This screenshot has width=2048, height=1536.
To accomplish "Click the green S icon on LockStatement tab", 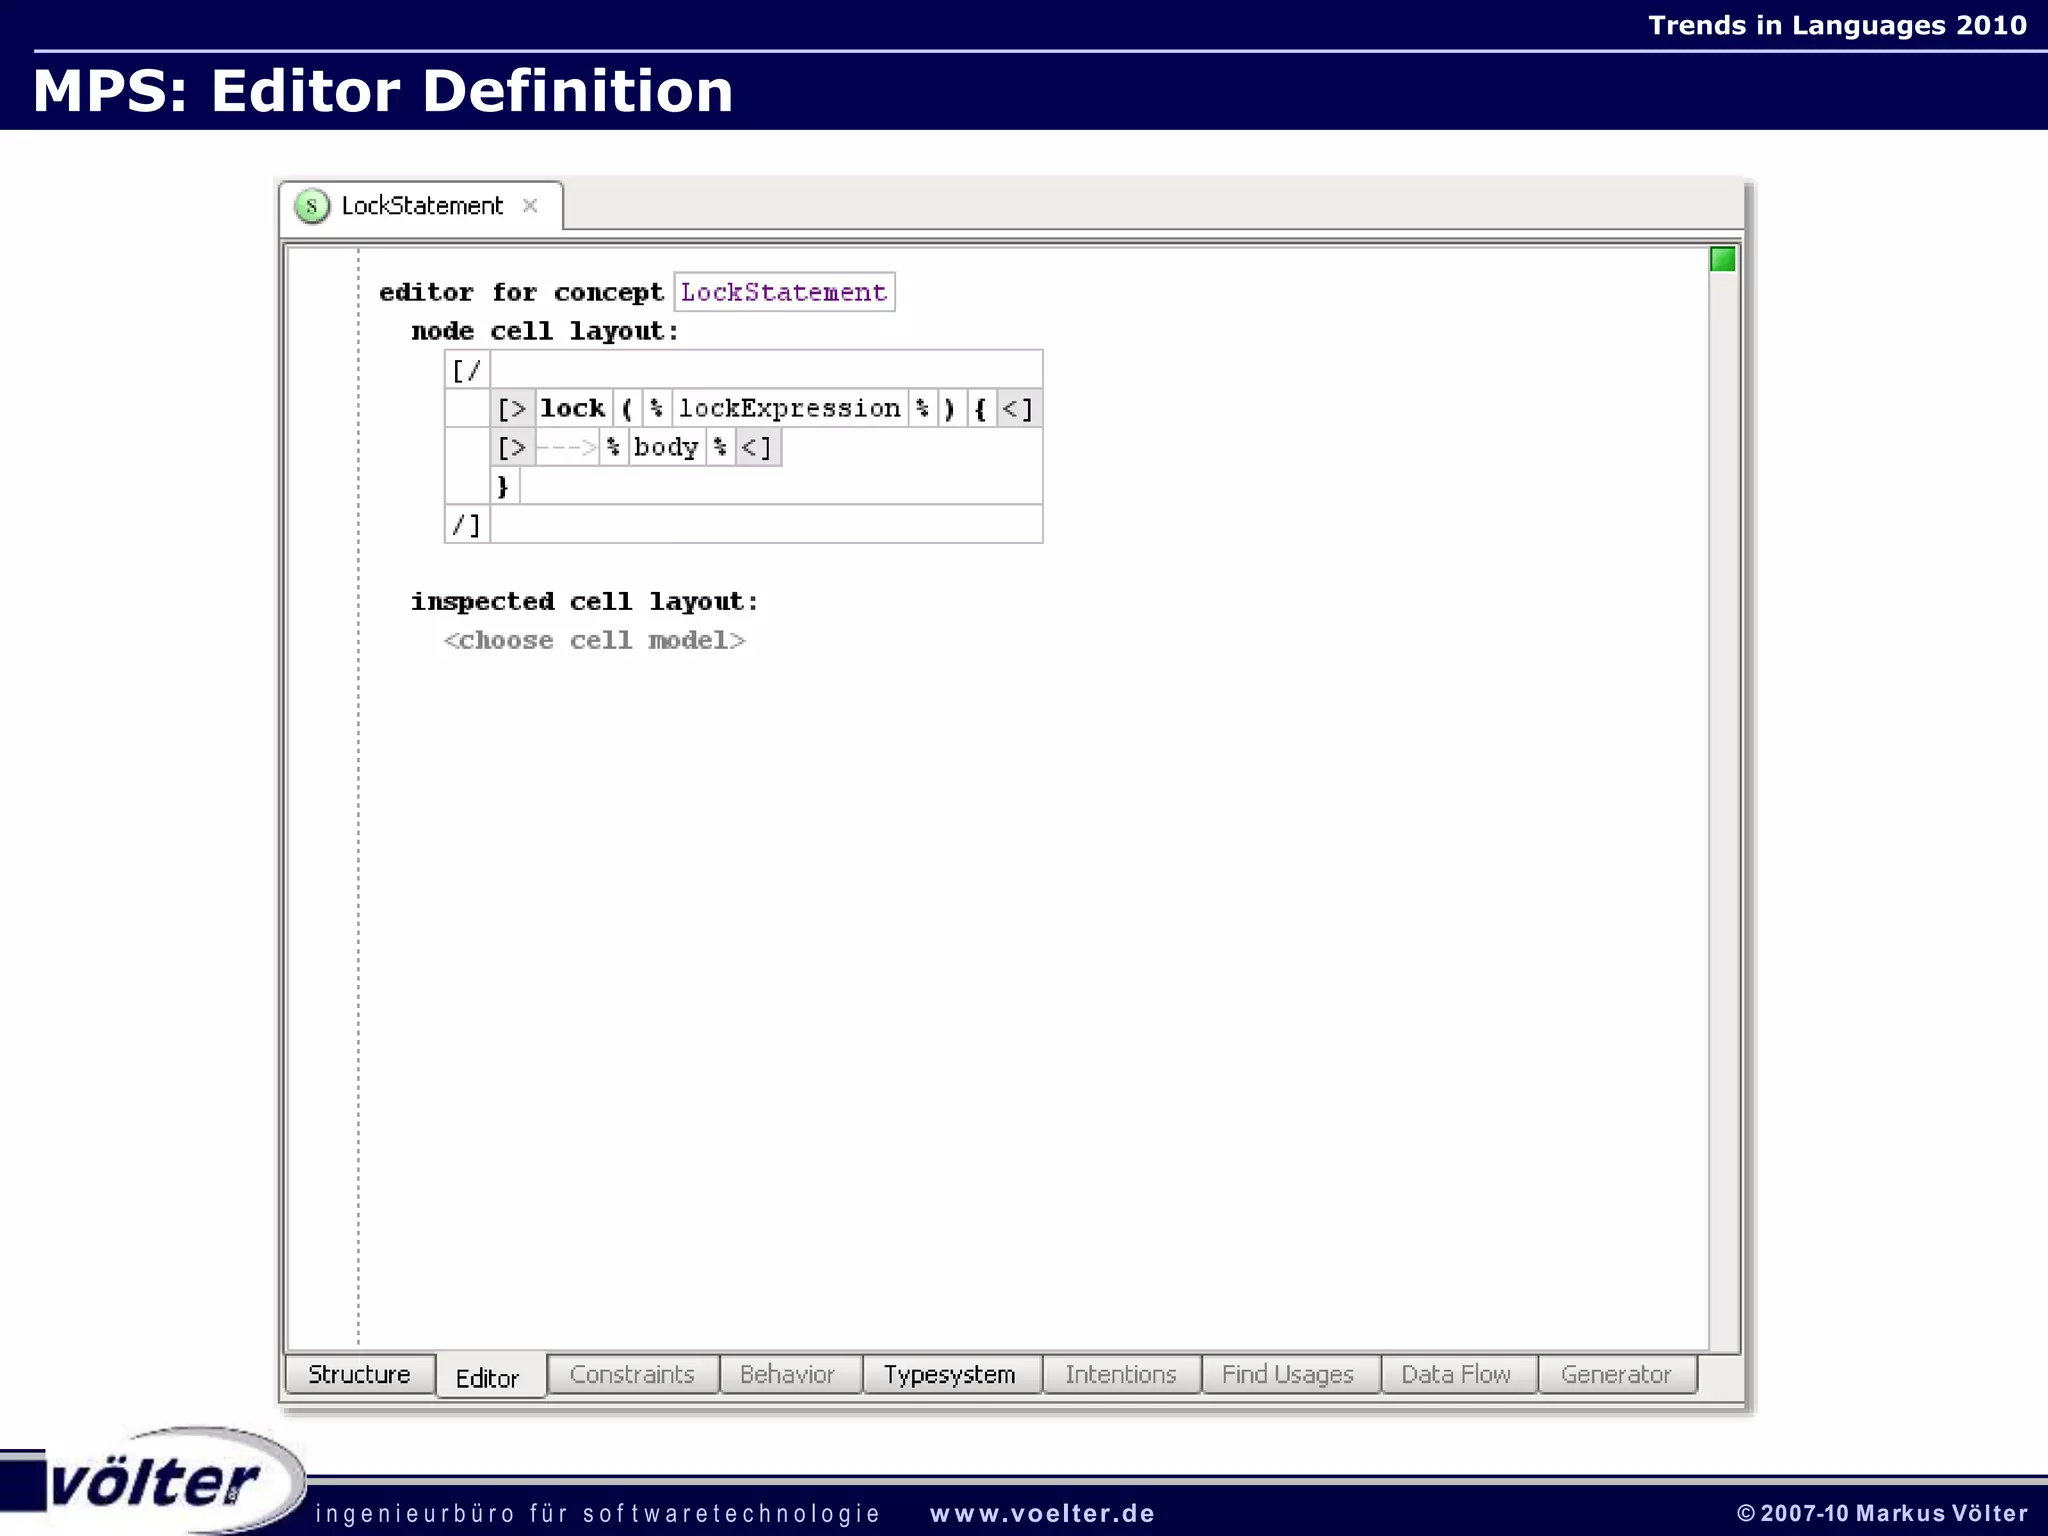I will click(x=312, y=206).
